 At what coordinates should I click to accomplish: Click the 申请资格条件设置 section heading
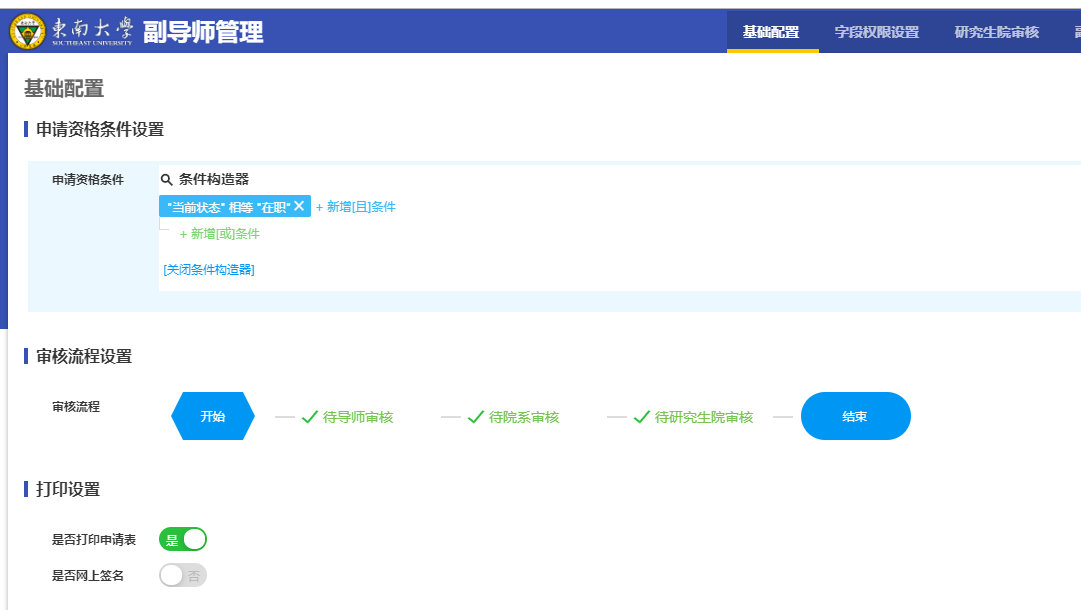100,130
